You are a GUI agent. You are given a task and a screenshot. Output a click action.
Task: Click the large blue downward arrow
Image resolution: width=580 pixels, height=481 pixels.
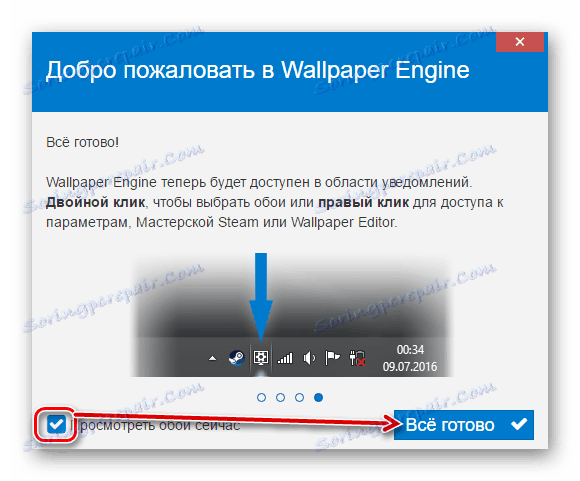click(261, 296)
